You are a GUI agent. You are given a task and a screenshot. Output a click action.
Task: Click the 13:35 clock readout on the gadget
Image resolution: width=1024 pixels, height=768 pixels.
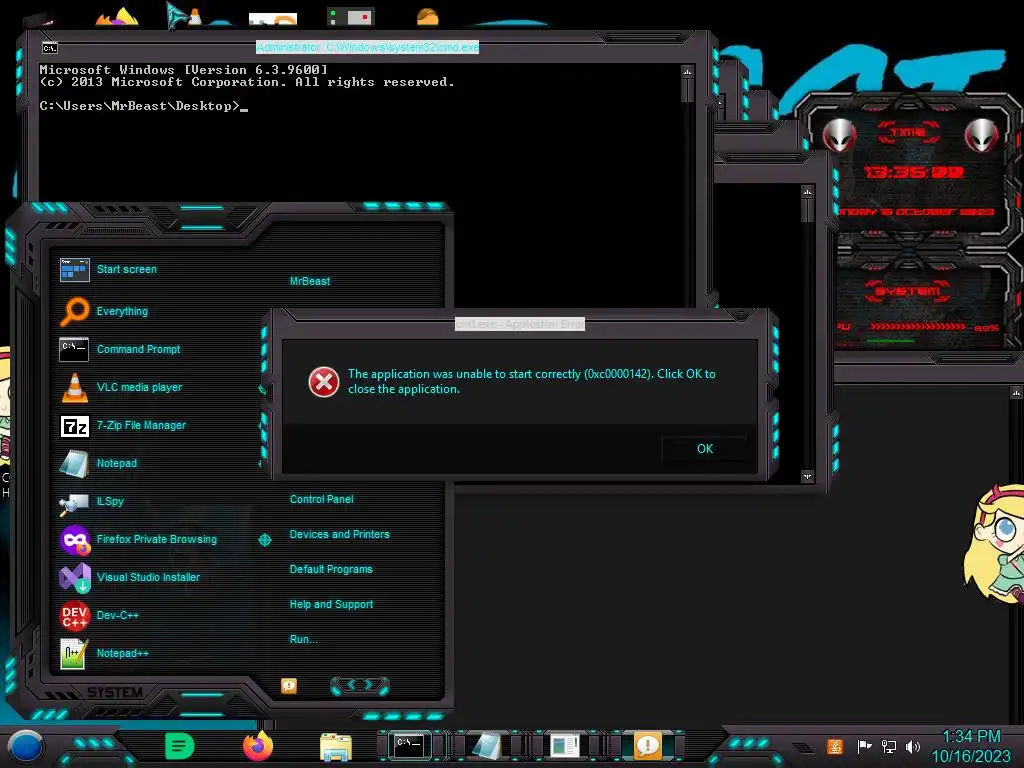(914, 172)
